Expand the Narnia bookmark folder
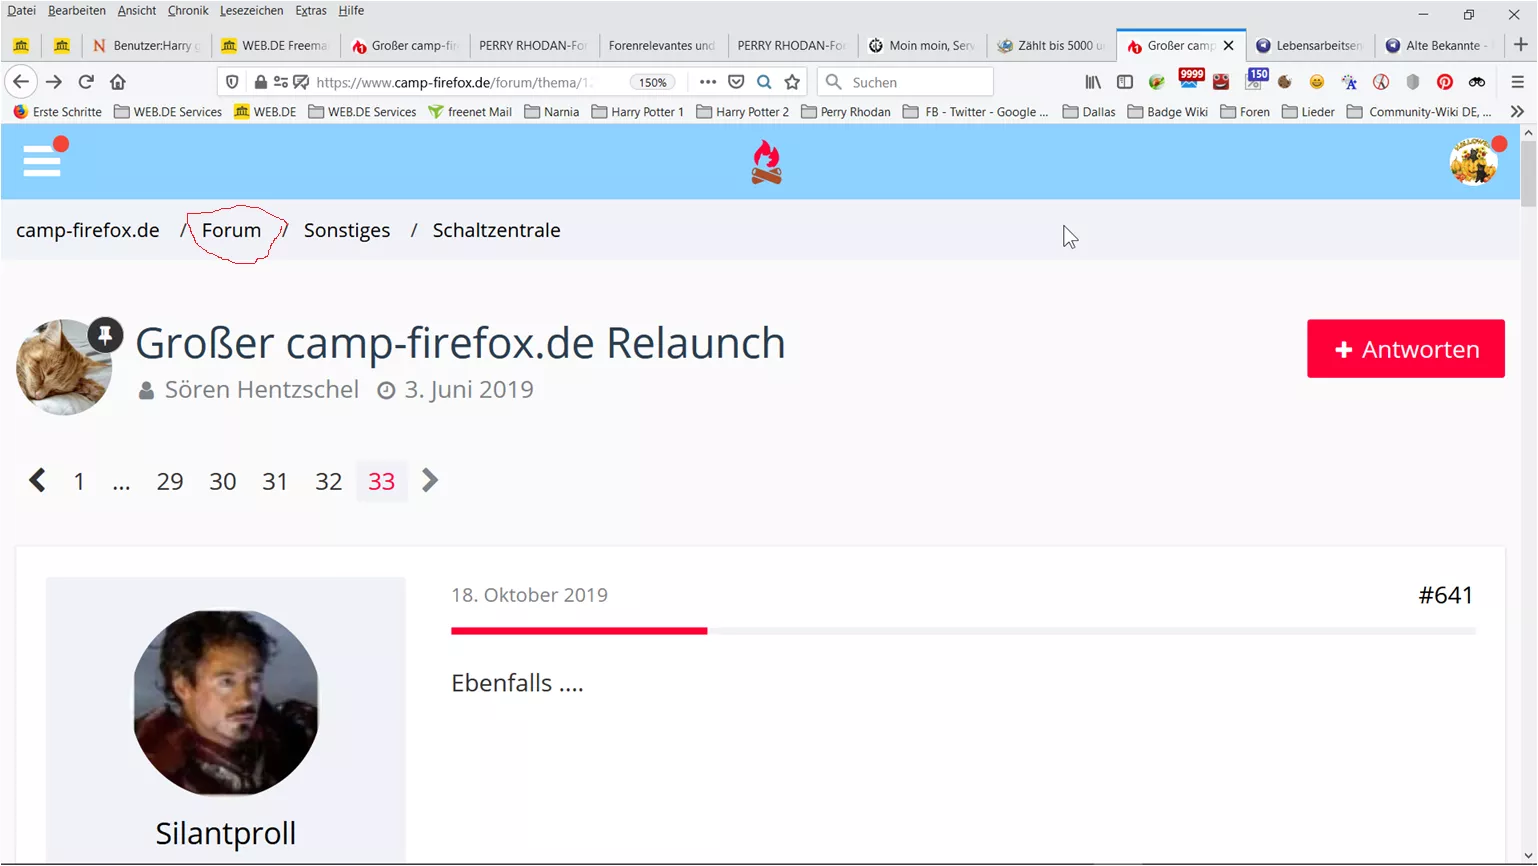The width and height of the screenshot is (1538, 866). [x=552, y=112]
